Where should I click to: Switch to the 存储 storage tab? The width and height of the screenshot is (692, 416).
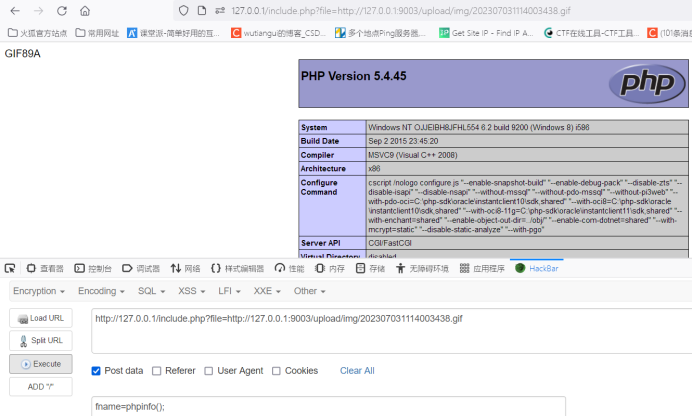370,268
